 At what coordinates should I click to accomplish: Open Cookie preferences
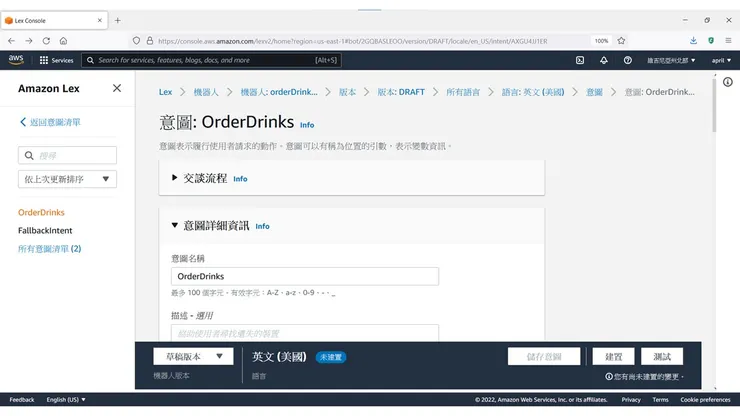pos(705,399)
